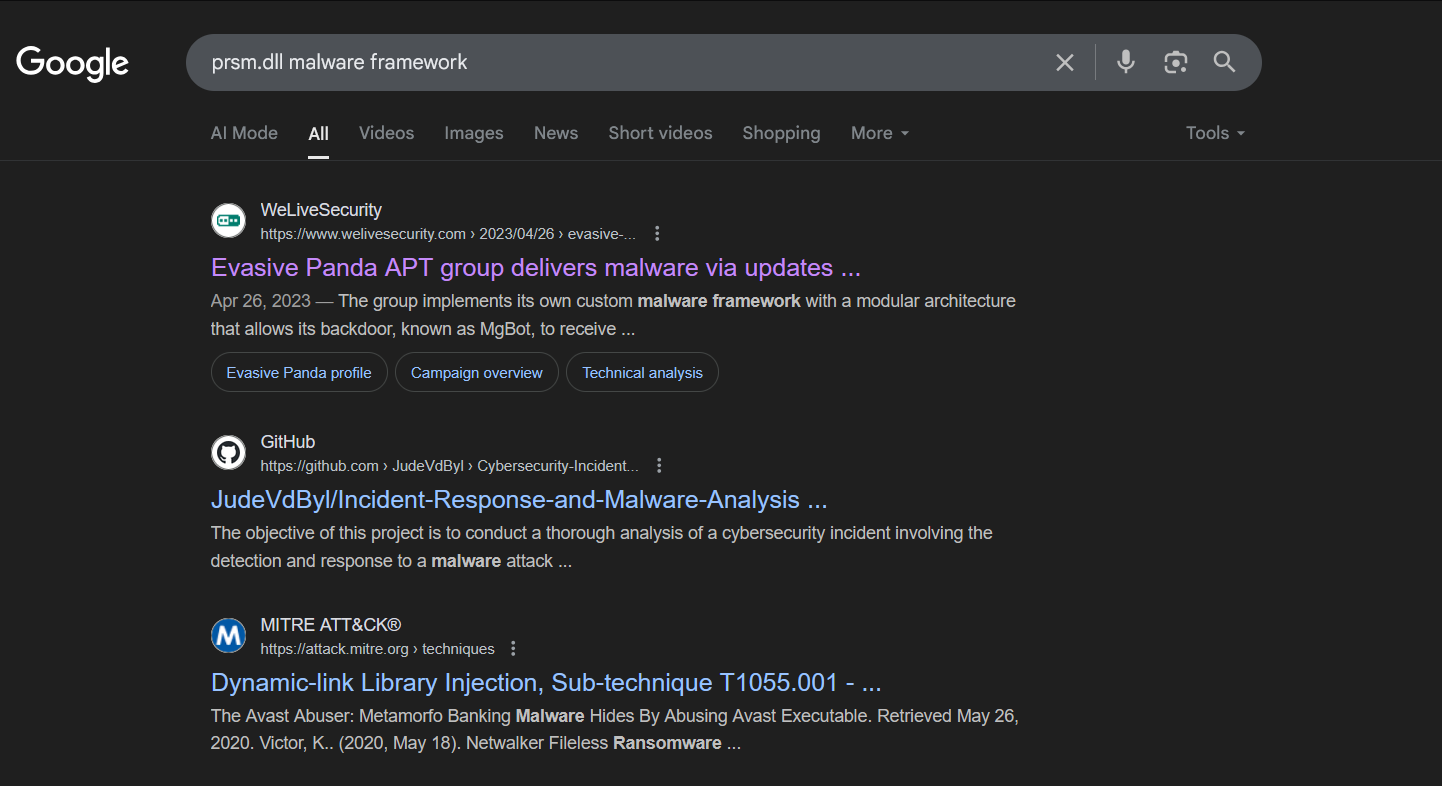The image size is (1442, 786).
Task: Click the Evasive Panda profile chip
Action: (x=299, y=372)
